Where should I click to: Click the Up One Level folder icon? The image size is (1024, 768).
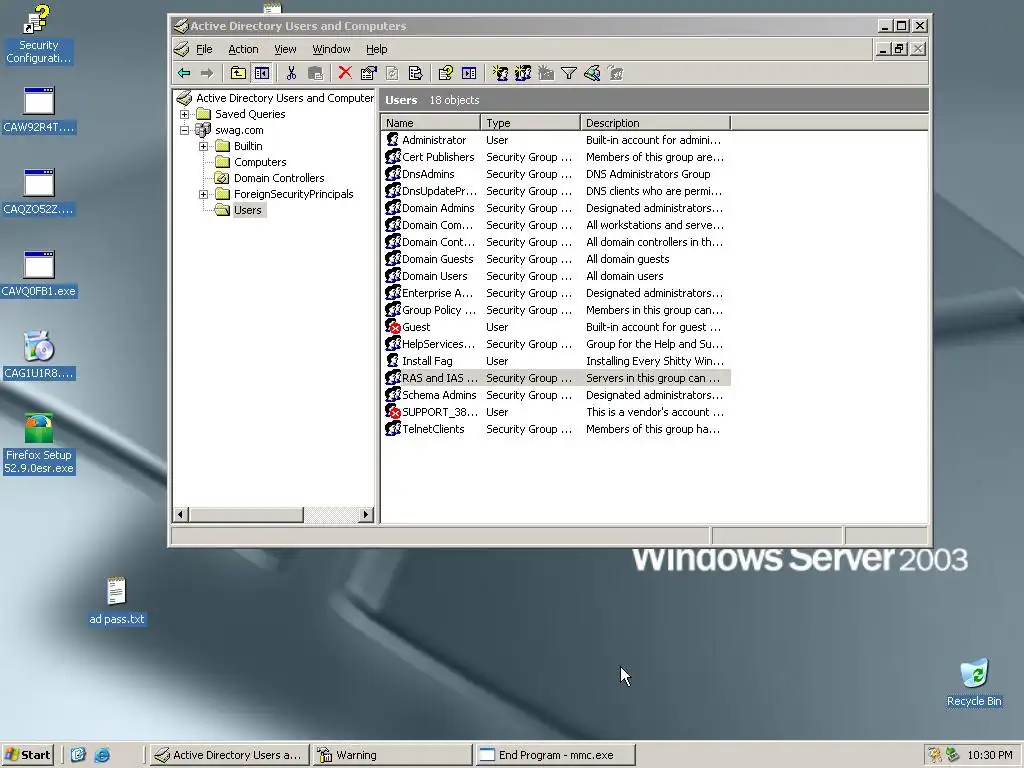[238, 73]
